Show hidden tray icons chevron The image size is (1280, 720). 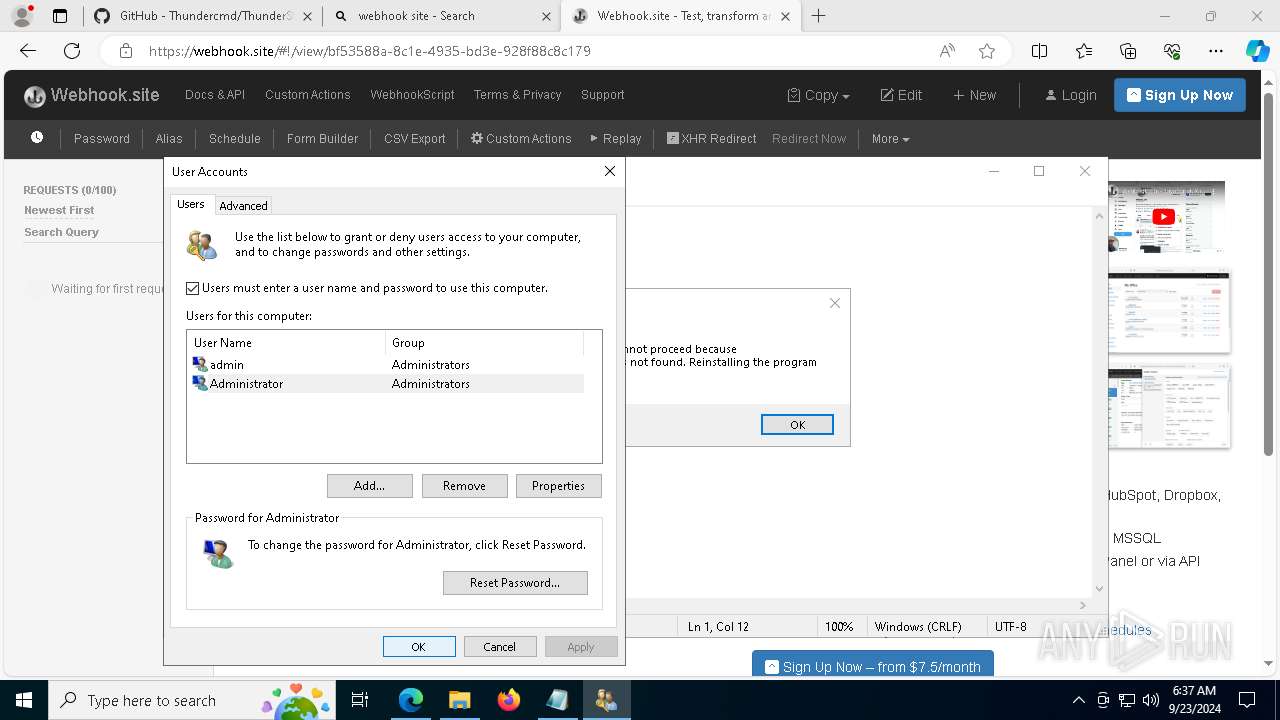pos(1078,700)
